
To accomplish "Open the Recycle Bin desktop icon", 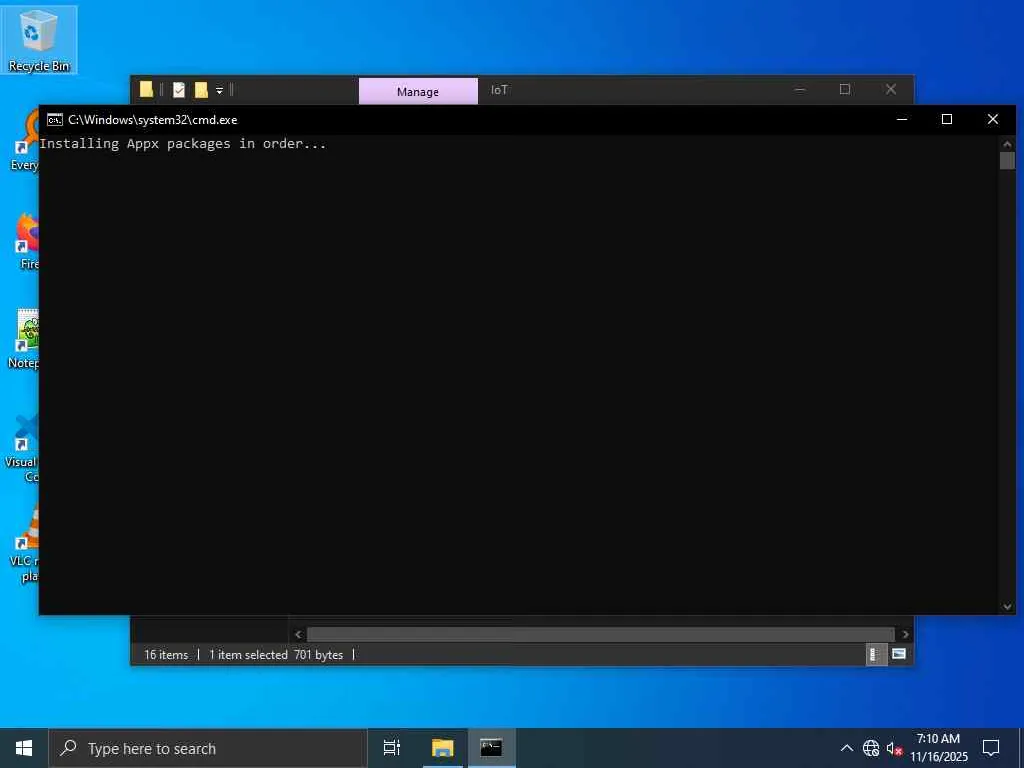I will (x=39, y=39).
